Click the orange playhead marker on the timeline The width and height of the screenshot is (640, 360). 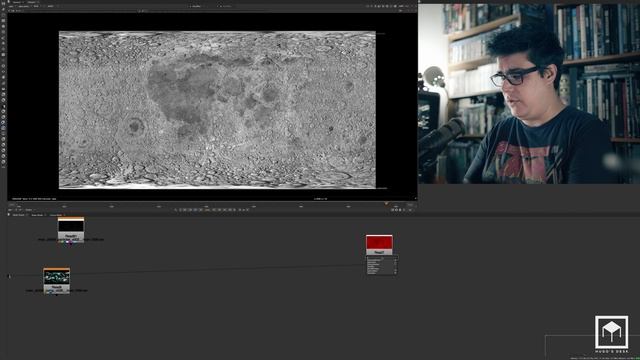[x=386, y=203]
